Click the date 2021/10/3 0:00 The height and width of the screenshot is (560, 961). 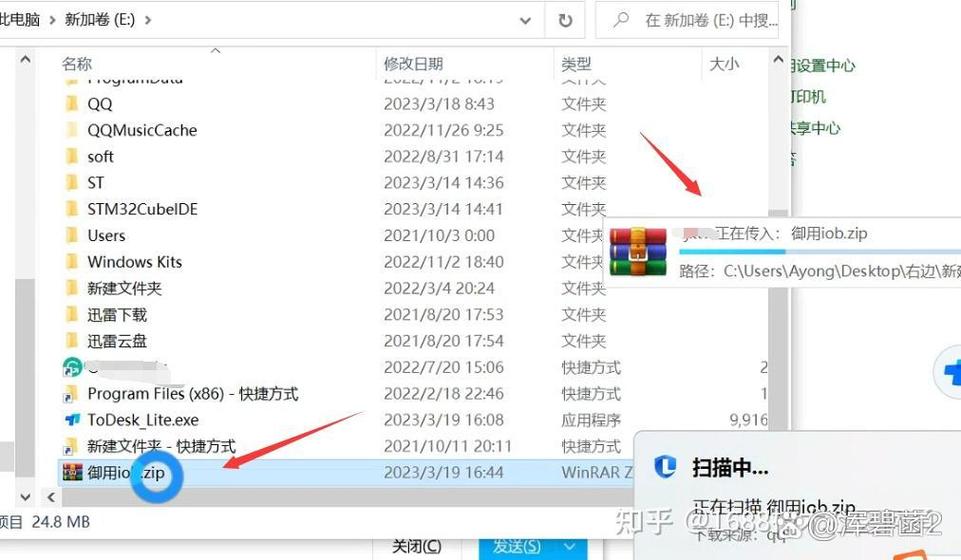coord(439,235)
